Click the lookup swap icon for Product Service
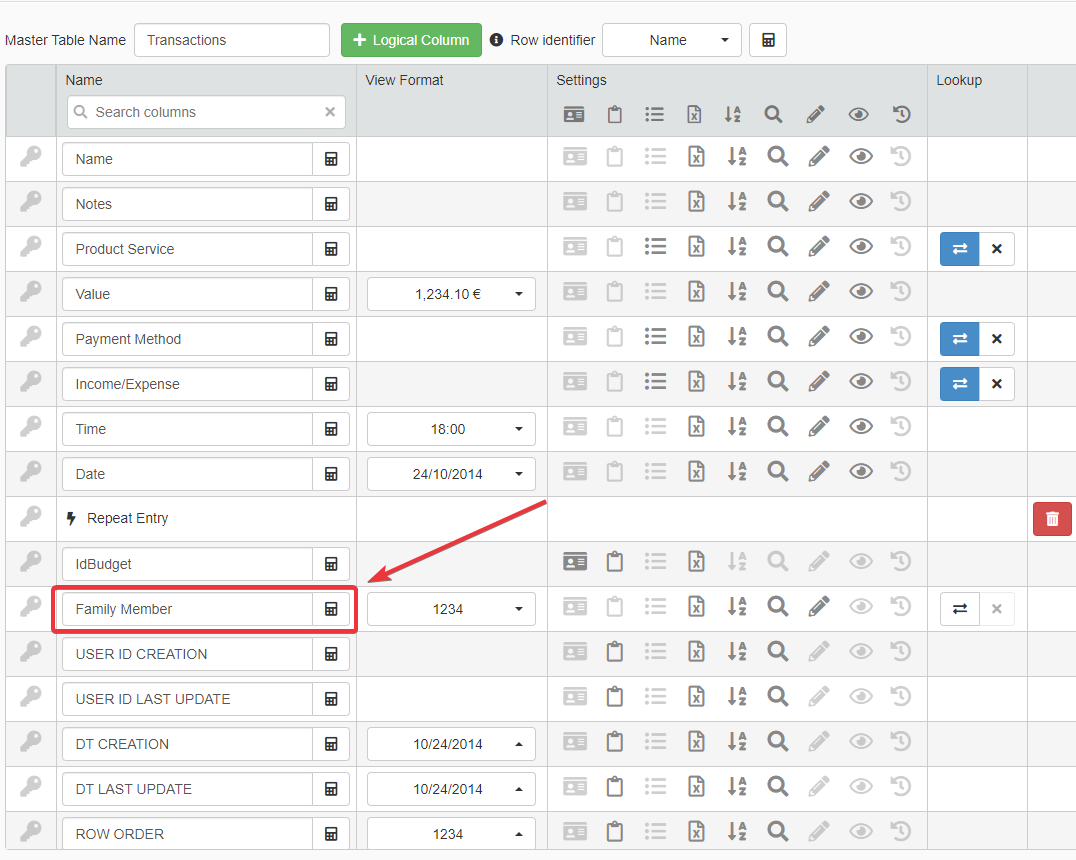The height and width of the screenshot is (860, 1076). coord(959,249)
